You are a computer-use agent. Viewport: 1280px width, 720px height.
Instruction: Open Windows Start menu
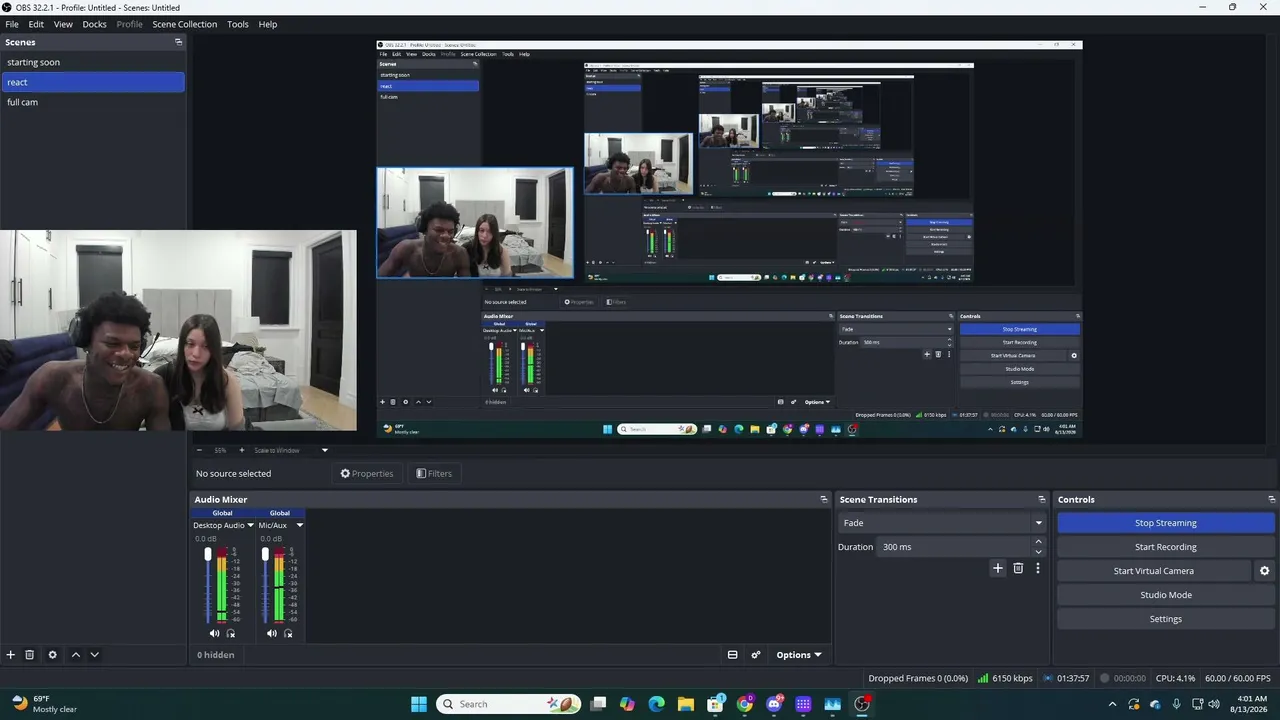418,704
